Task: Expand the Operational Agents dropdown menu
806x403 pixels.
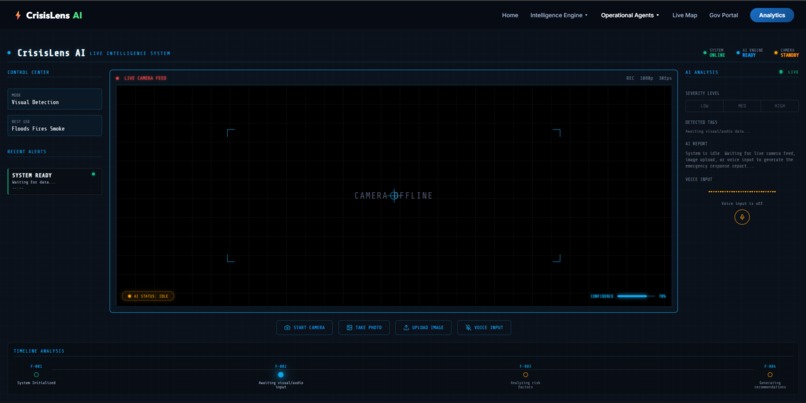Action: pyautogui.click(x=630, y=15)
